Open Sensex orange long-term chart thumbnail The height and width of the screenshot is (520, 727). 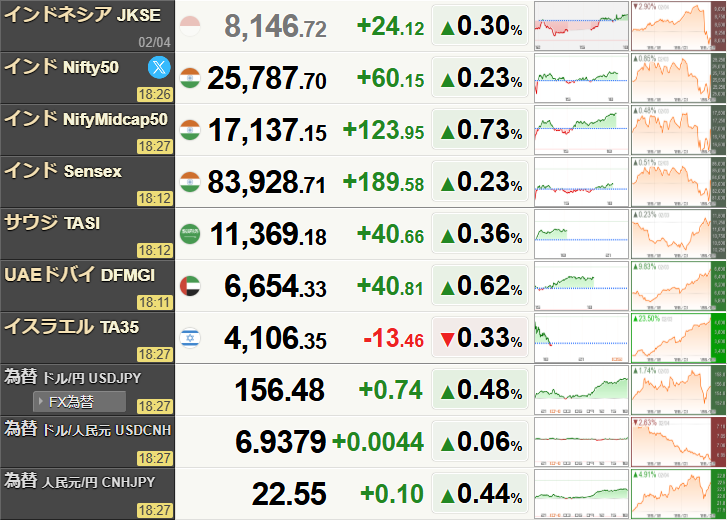679,182
